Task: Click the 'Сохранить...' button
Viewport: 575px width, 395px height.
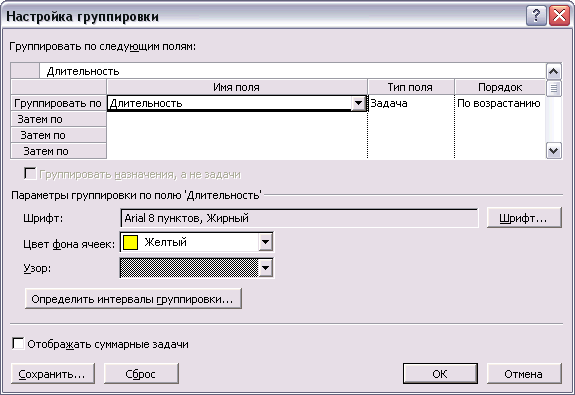Action: pyautogui.click(x=53, y=374)
